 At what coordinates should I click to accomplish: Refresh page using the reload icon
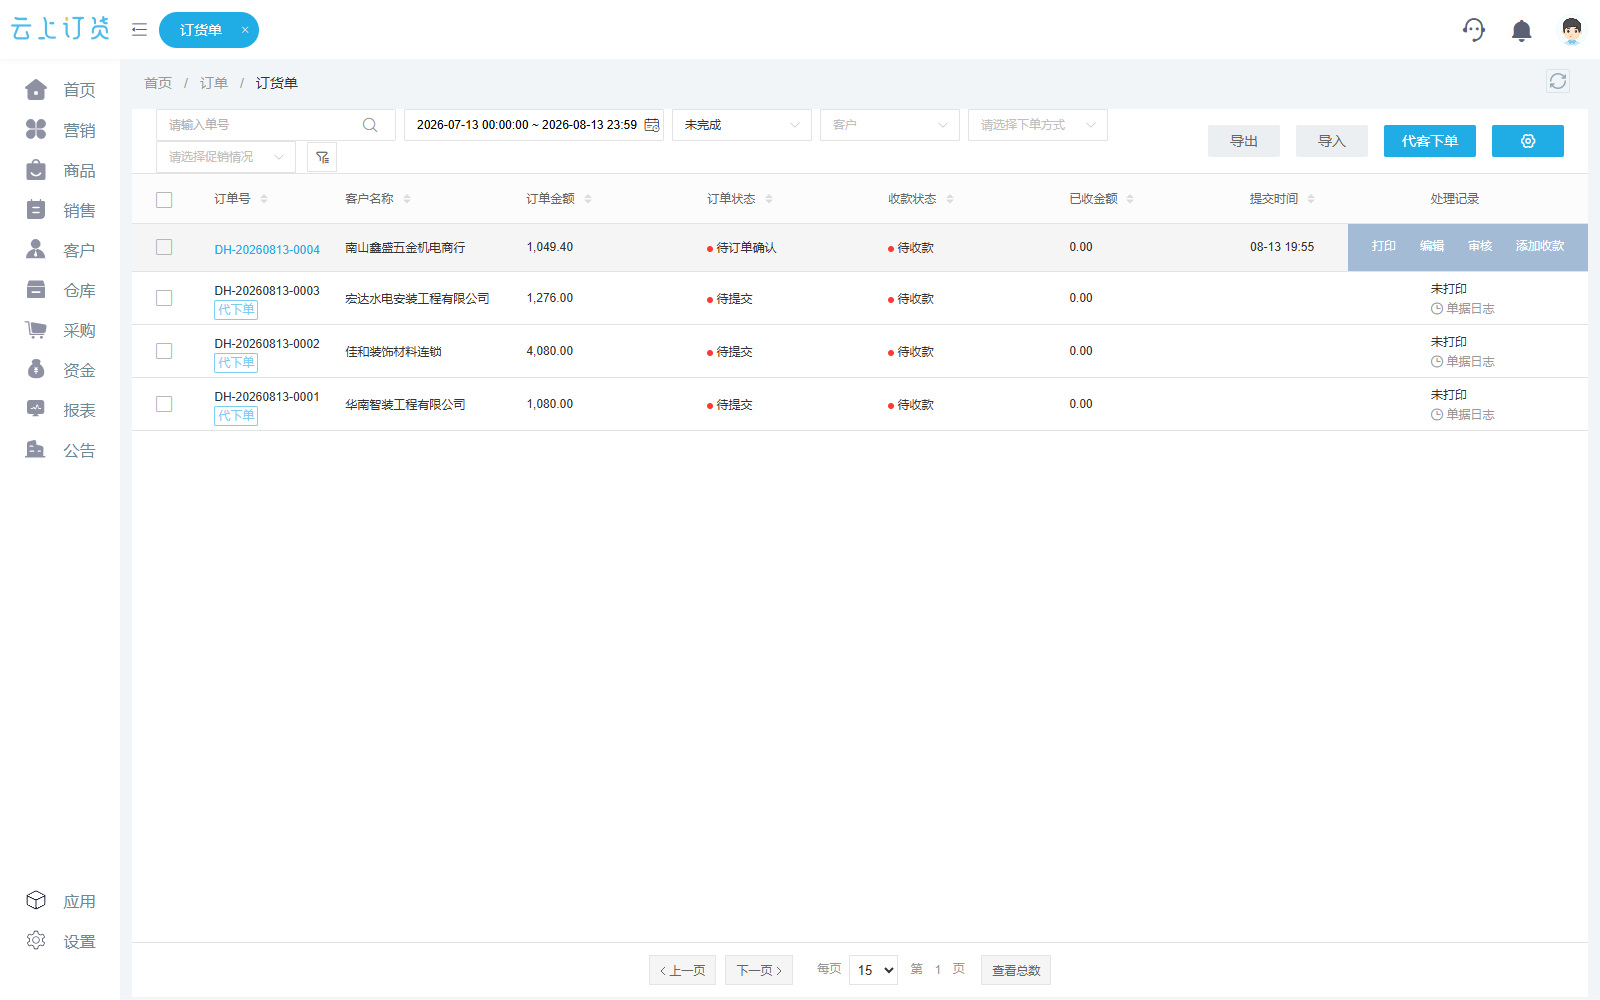point(1557,81)
